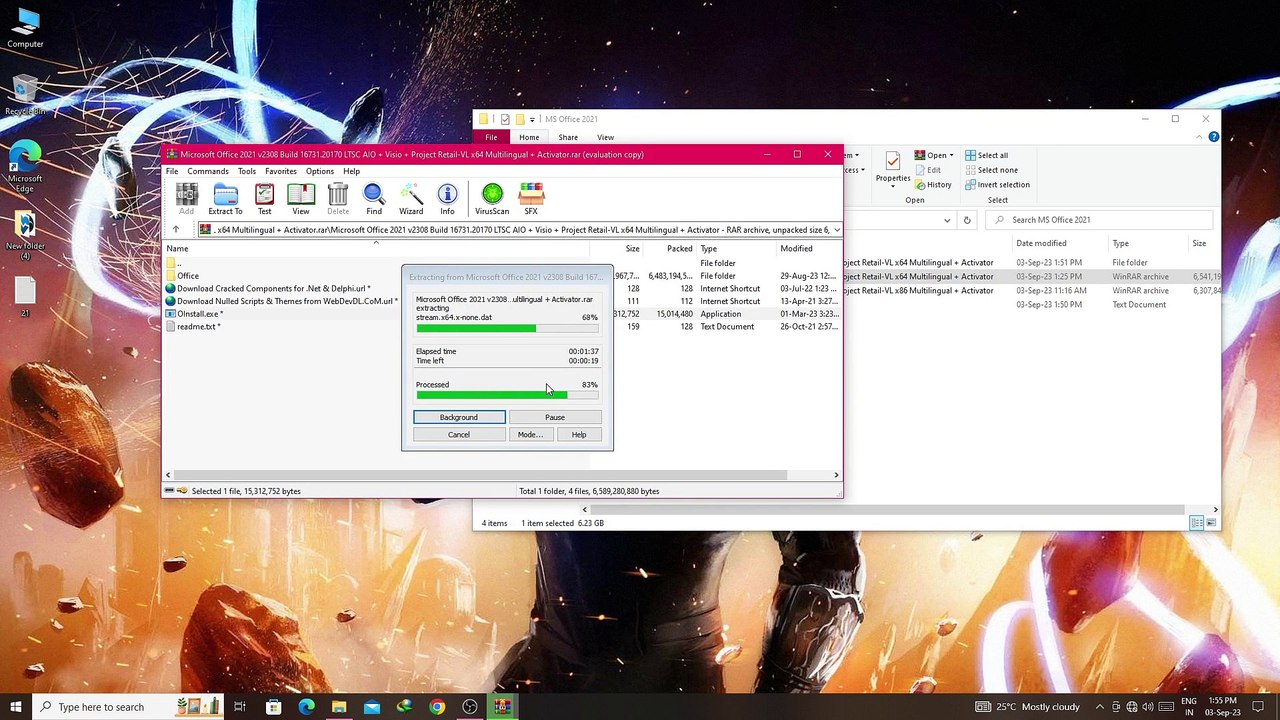The height and width of the screenshot is (720, 1280).
Task: Select the Office folder in the archive
Action: (x=188, y=276)
